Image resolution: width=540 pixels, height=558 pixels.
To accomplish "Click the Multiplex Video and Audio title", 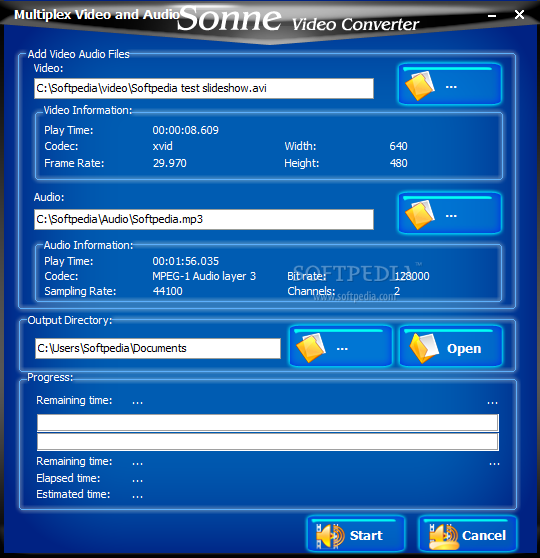I will tap(97, 15).
